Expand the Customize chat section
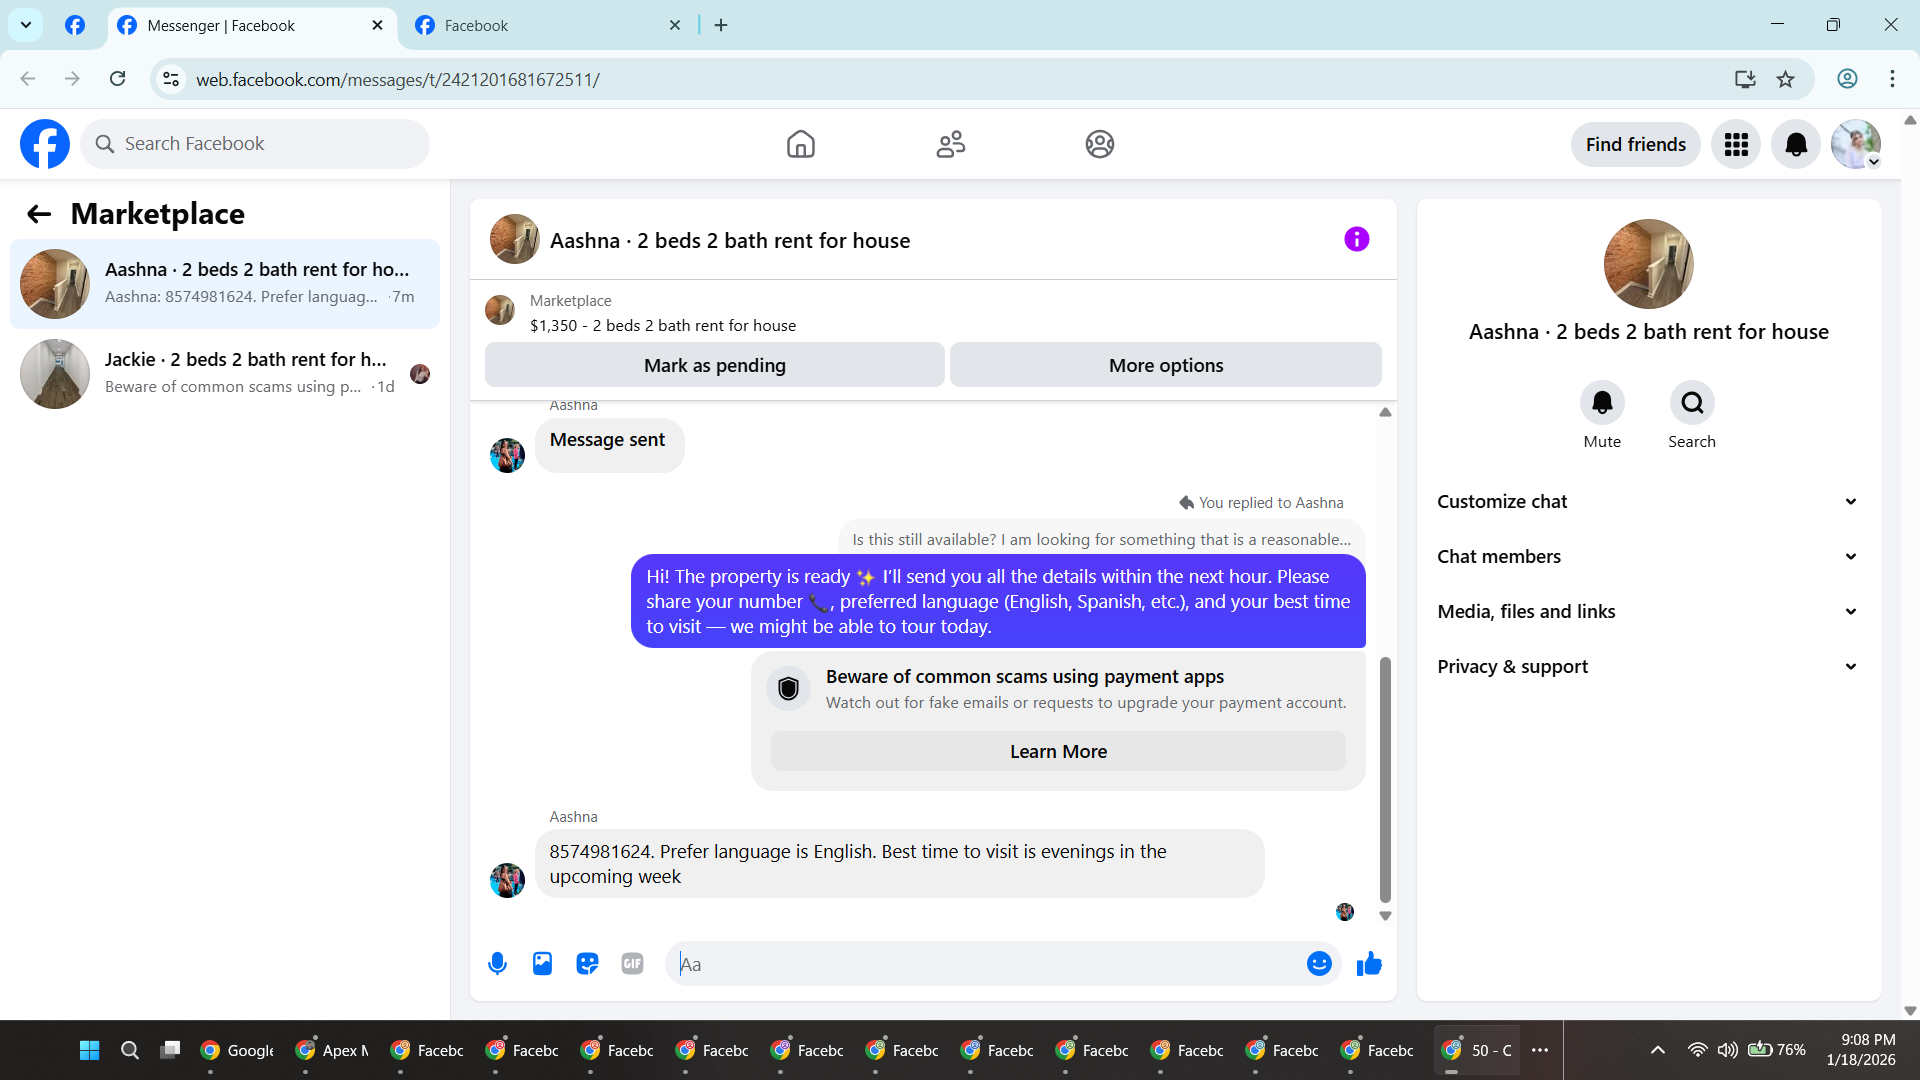Viewport: 1920px width, 1080px height. (x=1648, y=502)
